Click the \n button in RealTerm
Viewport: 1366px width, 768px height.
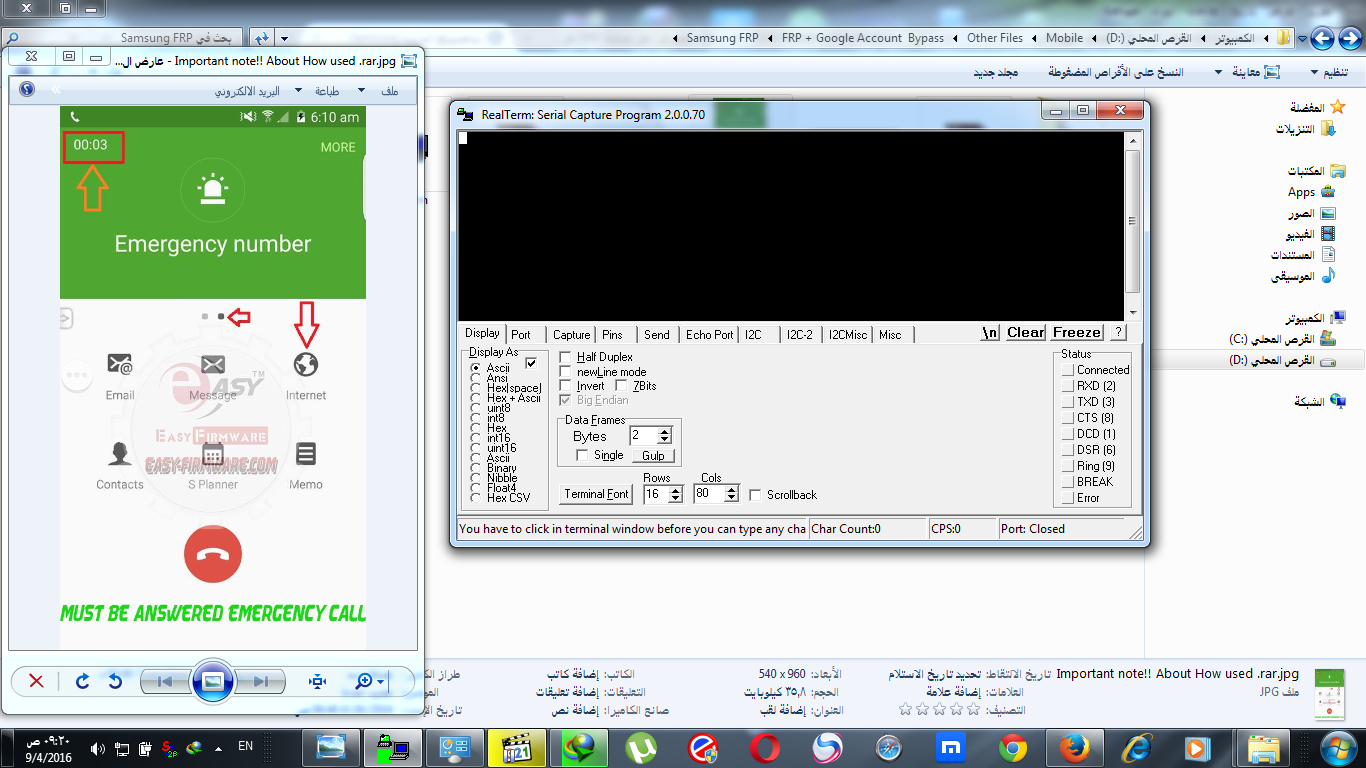pos(990,332)
